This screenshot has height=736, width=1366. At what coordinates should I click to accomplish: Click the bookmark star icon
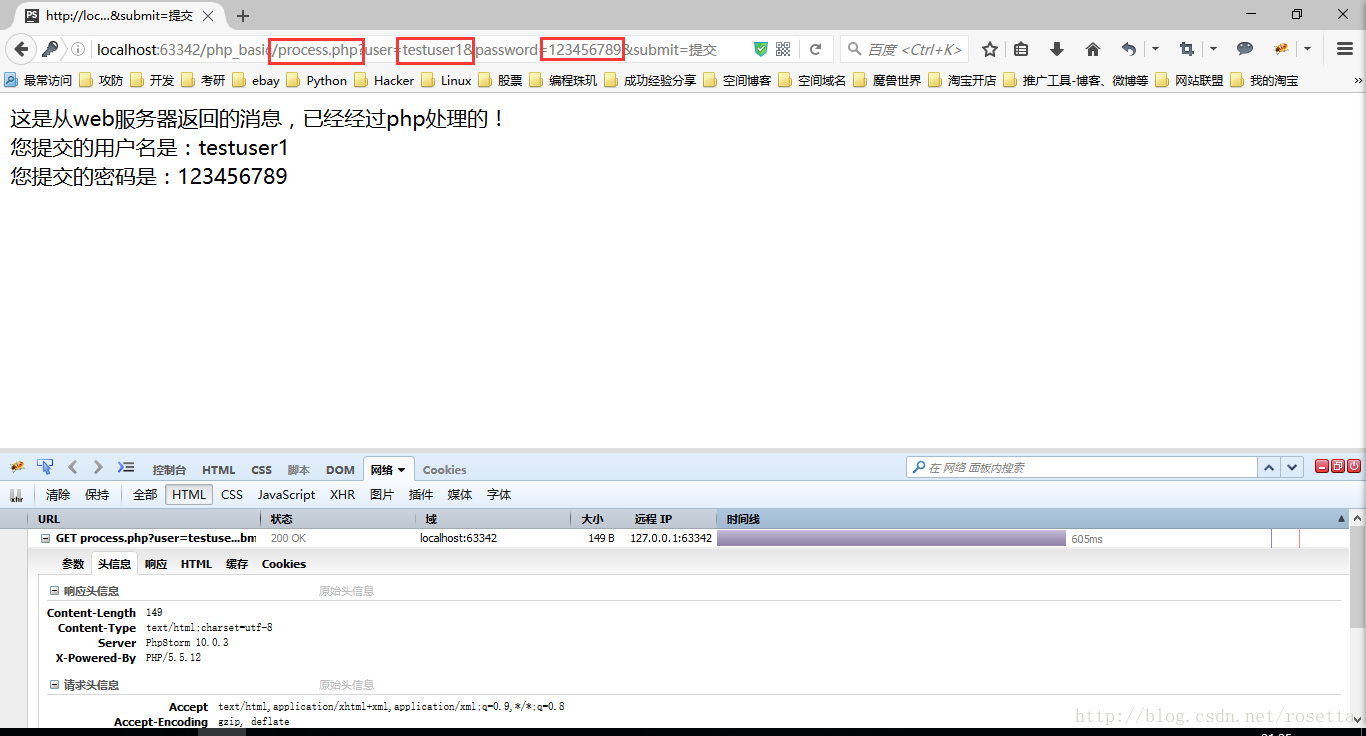click(x=990, y=49)
